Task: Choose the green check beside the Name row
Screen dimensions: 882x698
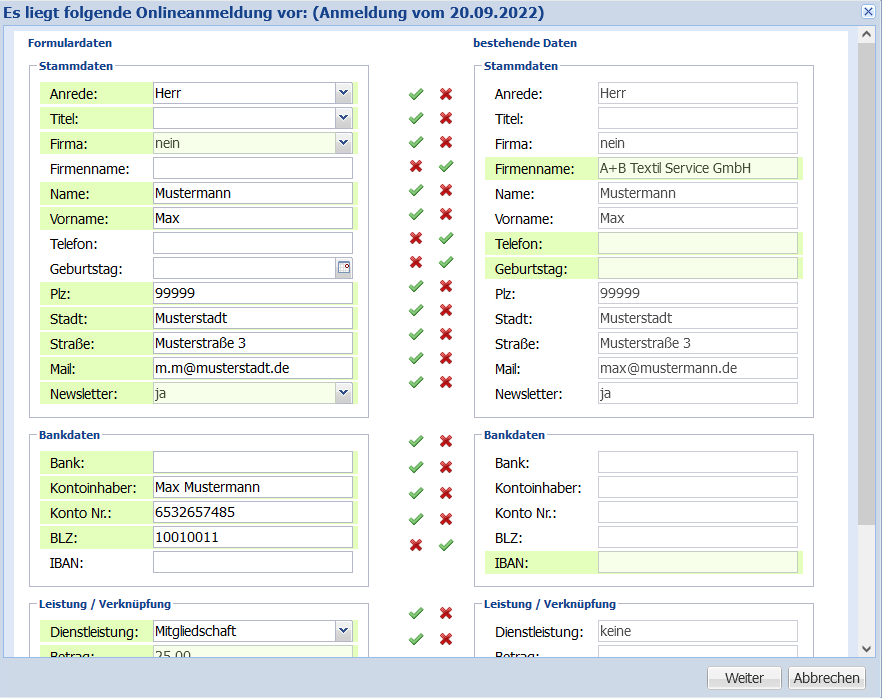Action: pyautogui.click(x=416, y=190)
